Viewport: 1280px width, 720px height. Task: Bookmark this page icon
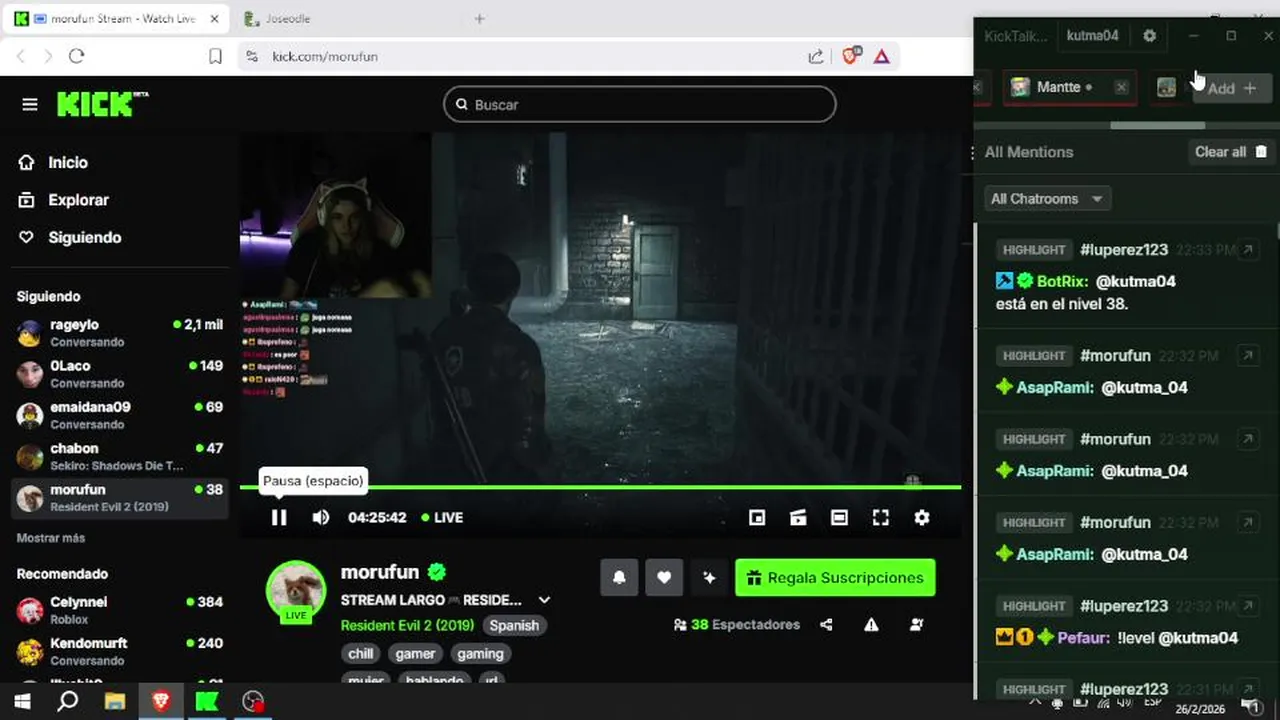[x=215, y=57]
